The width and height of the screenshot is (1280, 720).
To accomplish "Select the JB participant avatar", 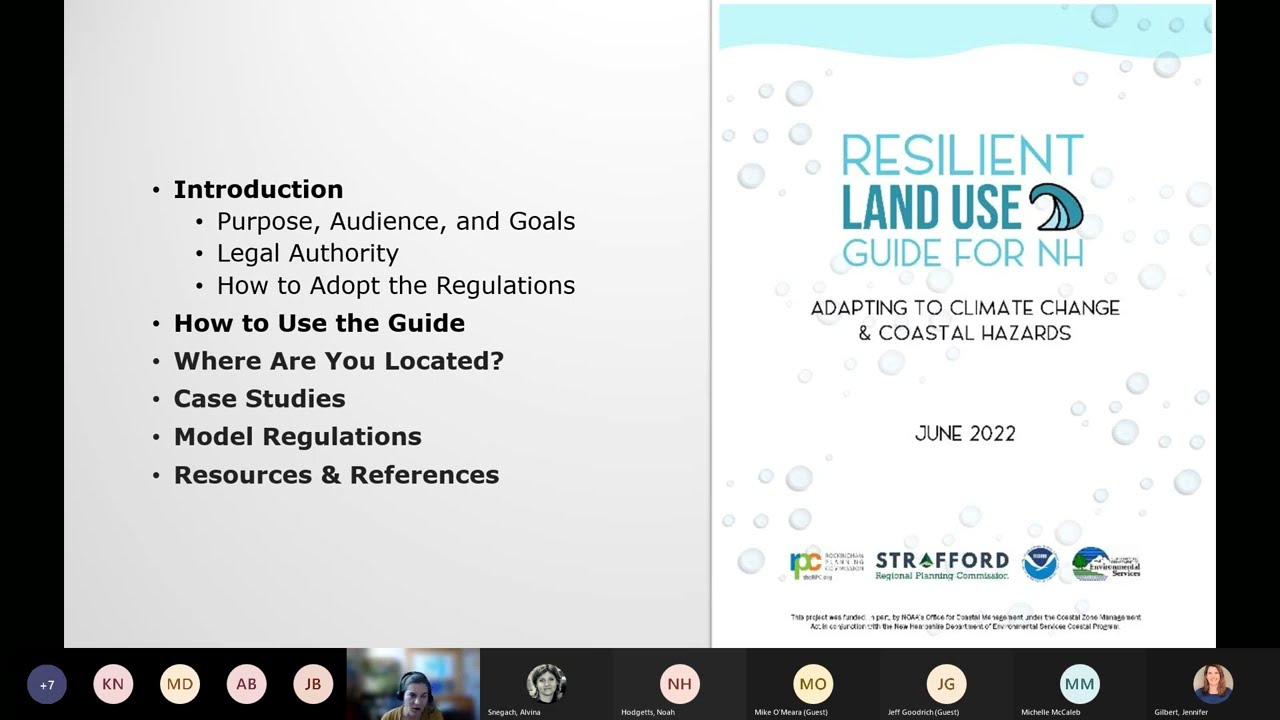I will pyautogui.click(x=313, y=684).
